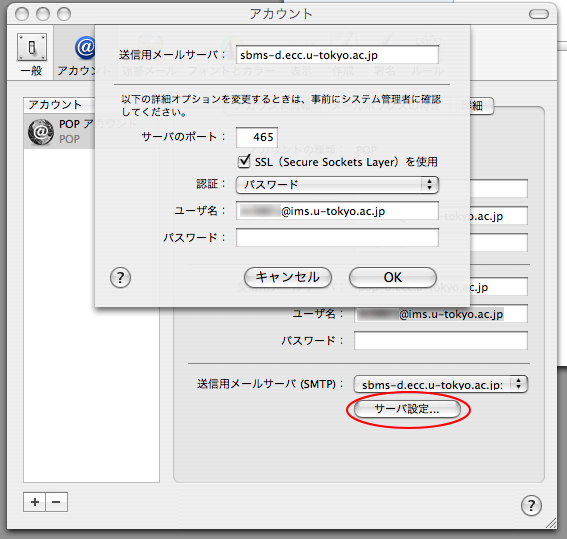This screenshot has height=539, width=567.
Task: Add a new account with plus button
Action: coord(35,502)
